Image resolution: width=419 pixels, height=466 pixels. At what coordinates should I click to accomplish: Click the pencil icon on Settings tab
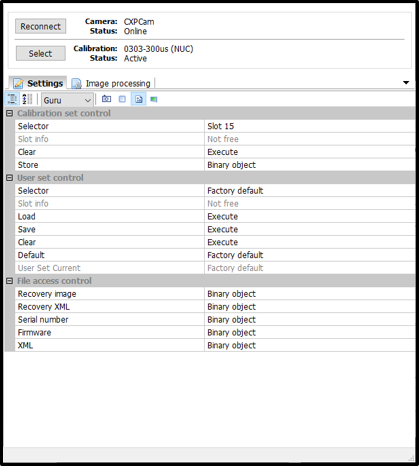point(18,83)
